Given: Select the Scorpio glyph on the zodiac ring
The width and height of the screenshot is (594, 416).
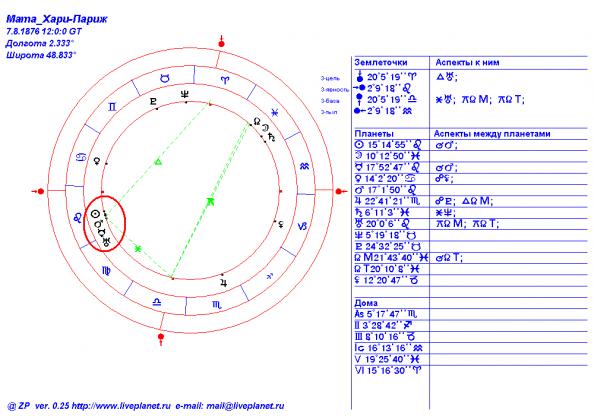Looking at the screenshot, I should coord(217,305).
